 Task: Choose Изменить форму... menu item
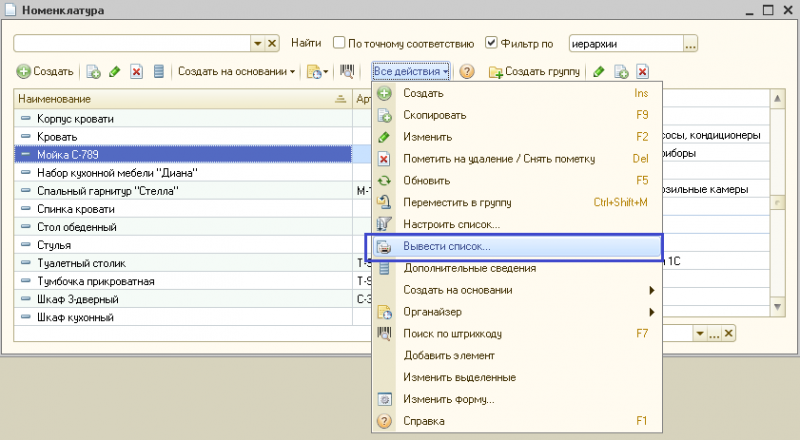click(x=517, y=399)
